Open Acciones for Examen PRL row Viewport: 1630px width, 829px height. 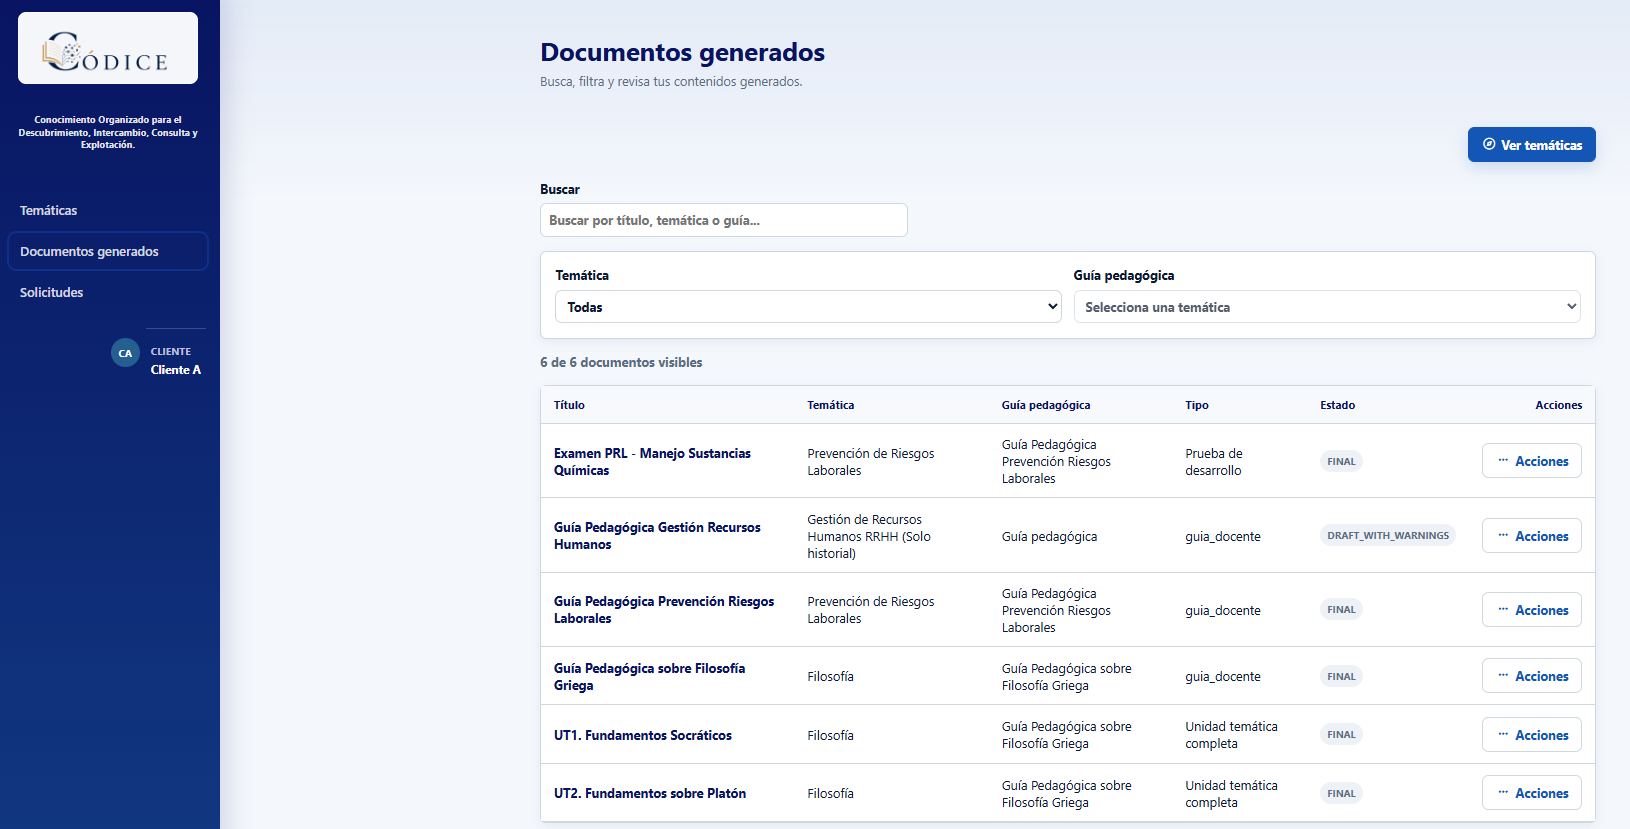click(1531, 461)
